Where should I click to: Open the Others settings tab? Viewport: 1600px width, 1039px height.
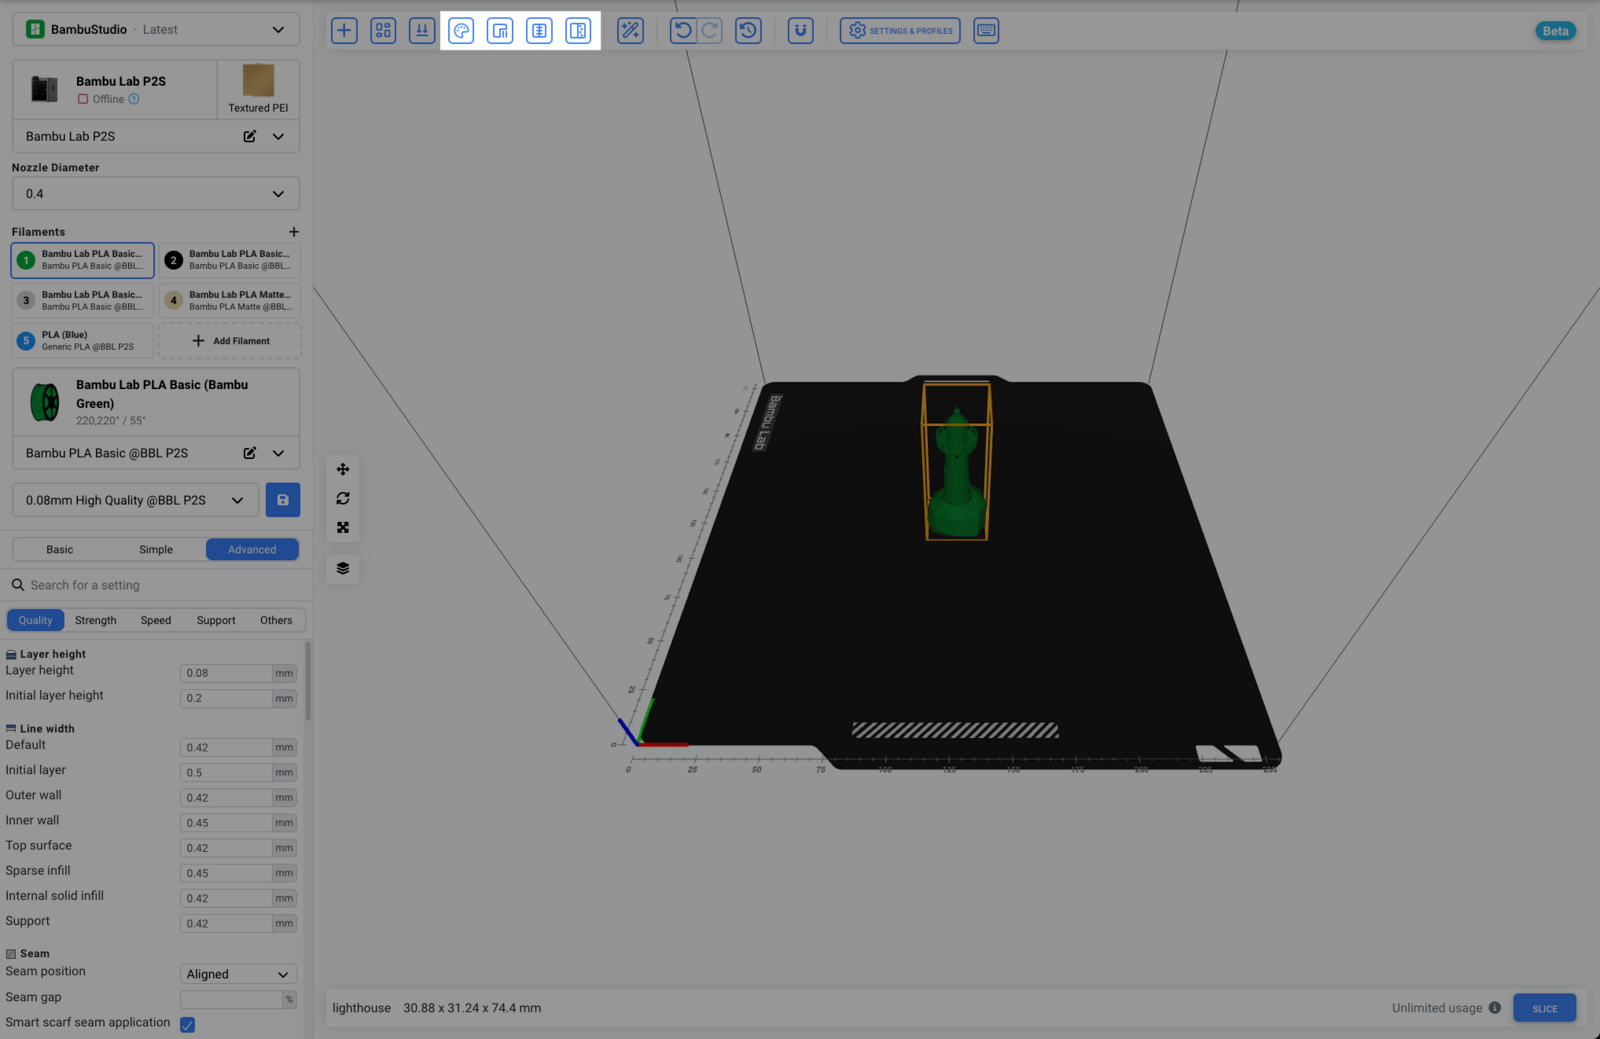coord(276,620)
